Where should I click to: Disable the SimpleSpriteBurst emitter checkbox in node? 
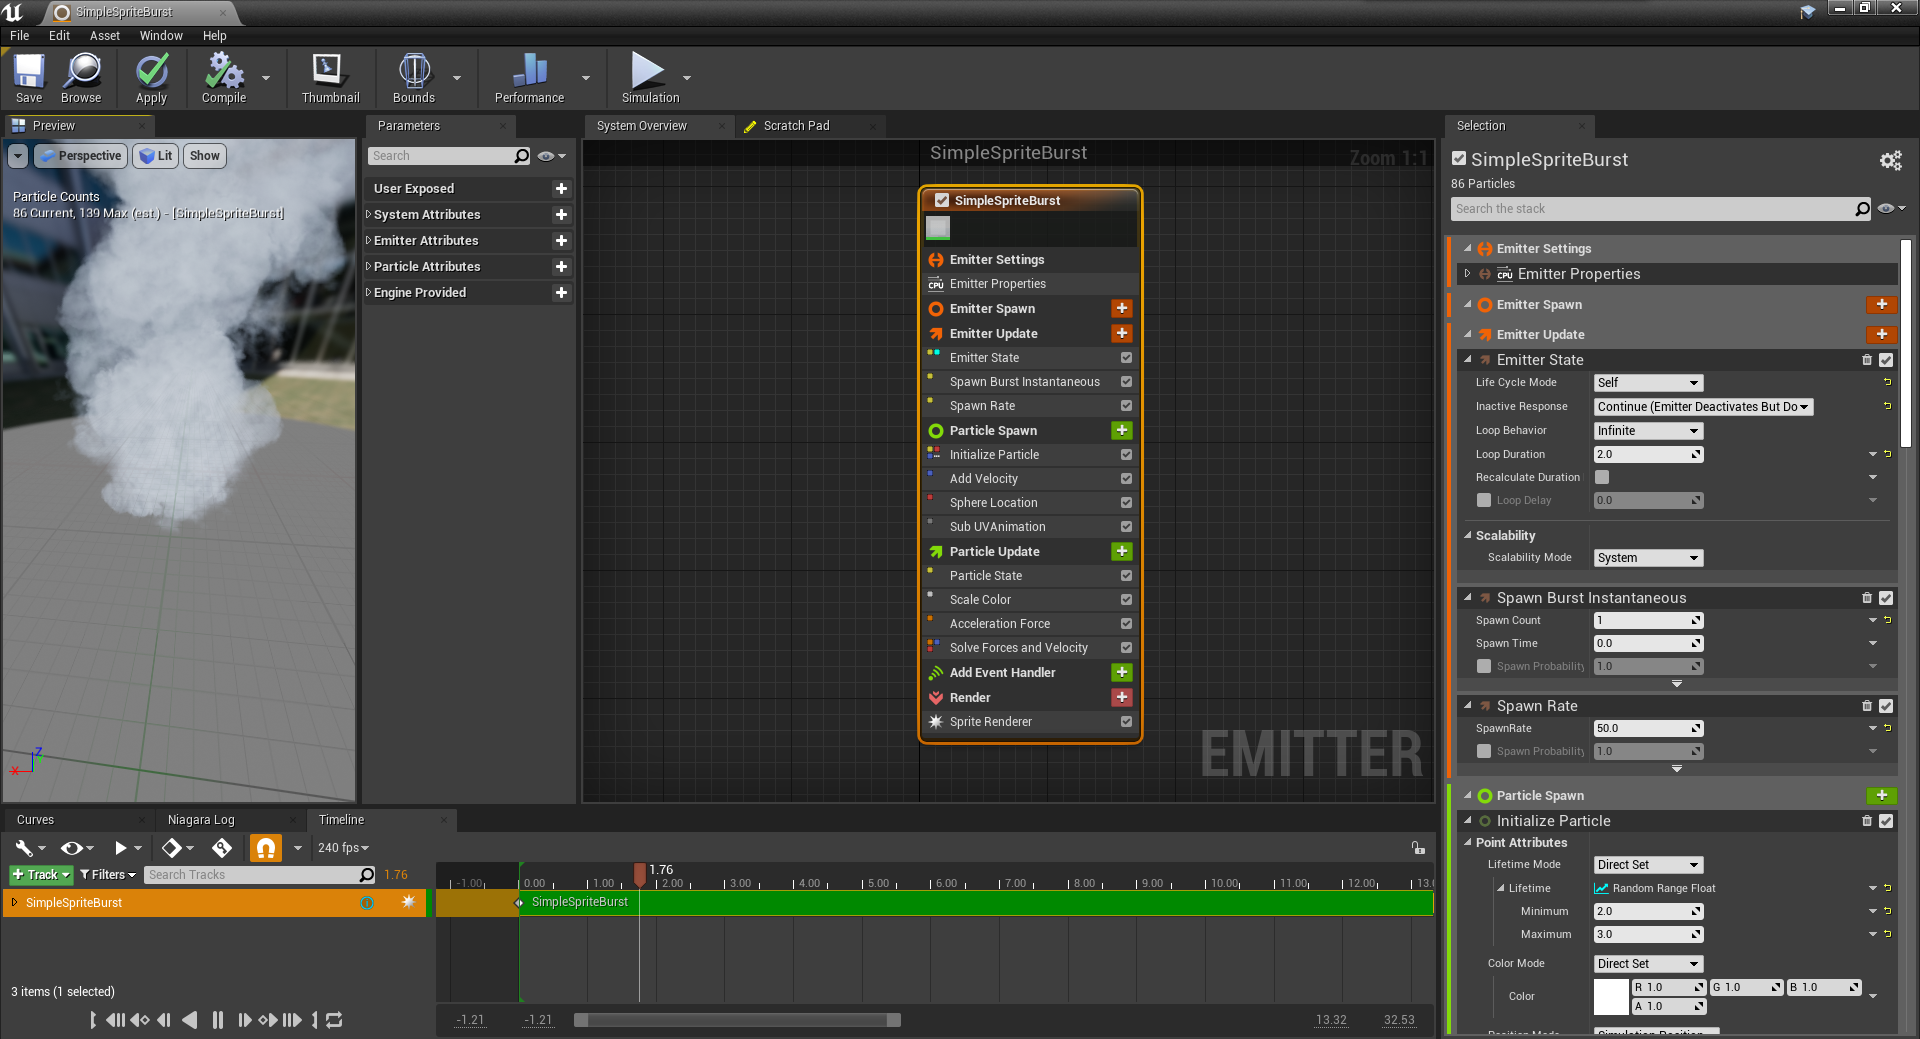[x=942, y=200]
